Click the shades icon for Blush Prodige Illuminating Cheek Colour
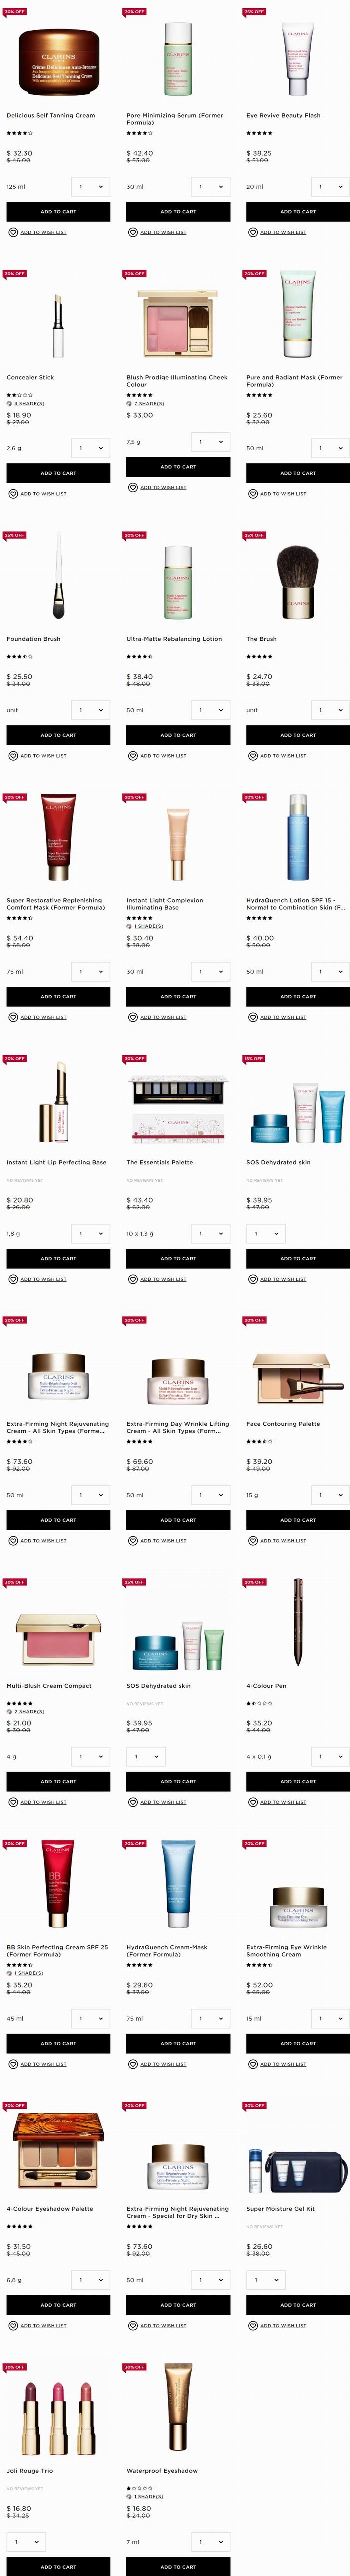 click(x=130, y=403)
